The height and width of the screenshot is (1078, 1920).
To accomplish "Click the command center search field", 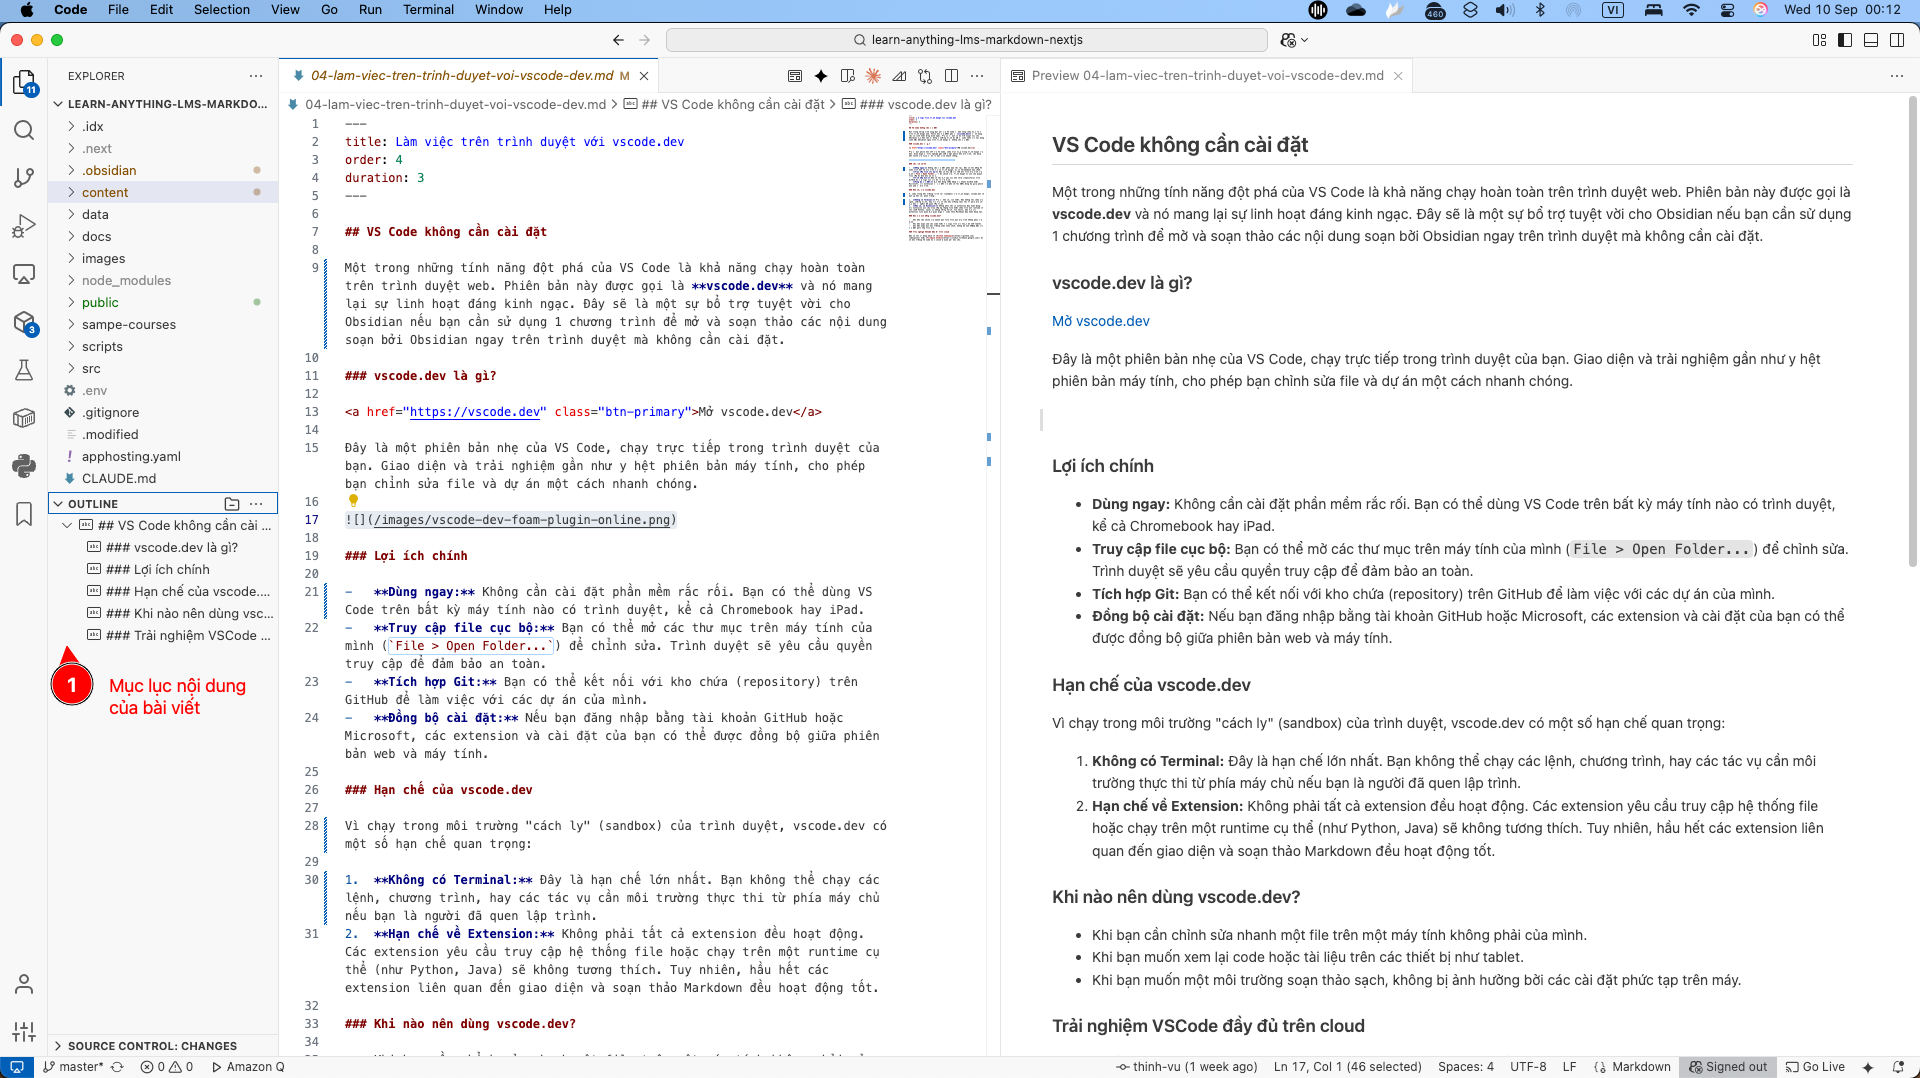I will point(966,40).
